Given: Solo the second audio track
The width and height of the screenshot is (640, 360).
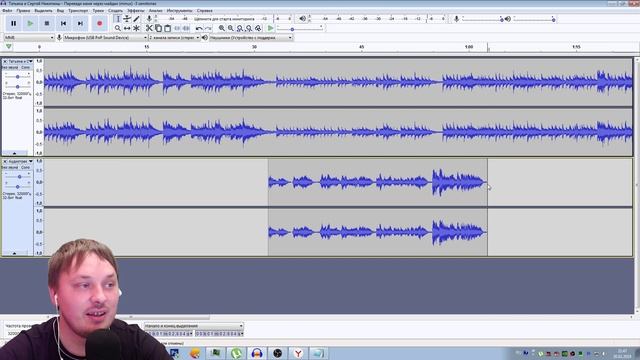Looking at the screenshot, I should pyautogui.click(x=26, y=167).
